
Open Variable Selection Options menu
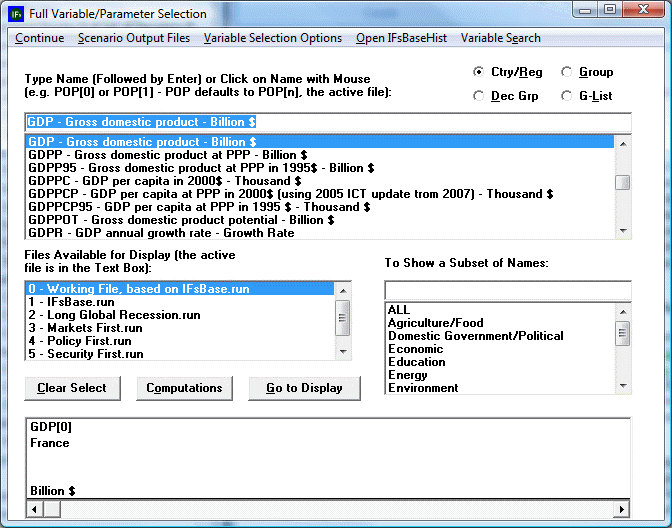273,38
